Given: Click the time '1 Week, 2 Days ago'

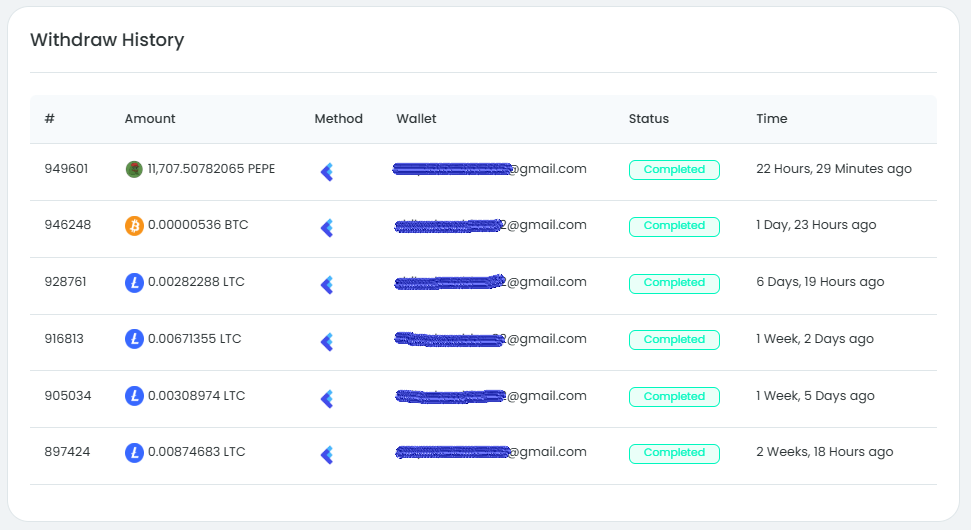Looking at the screenshot, I should coord(815,339).
